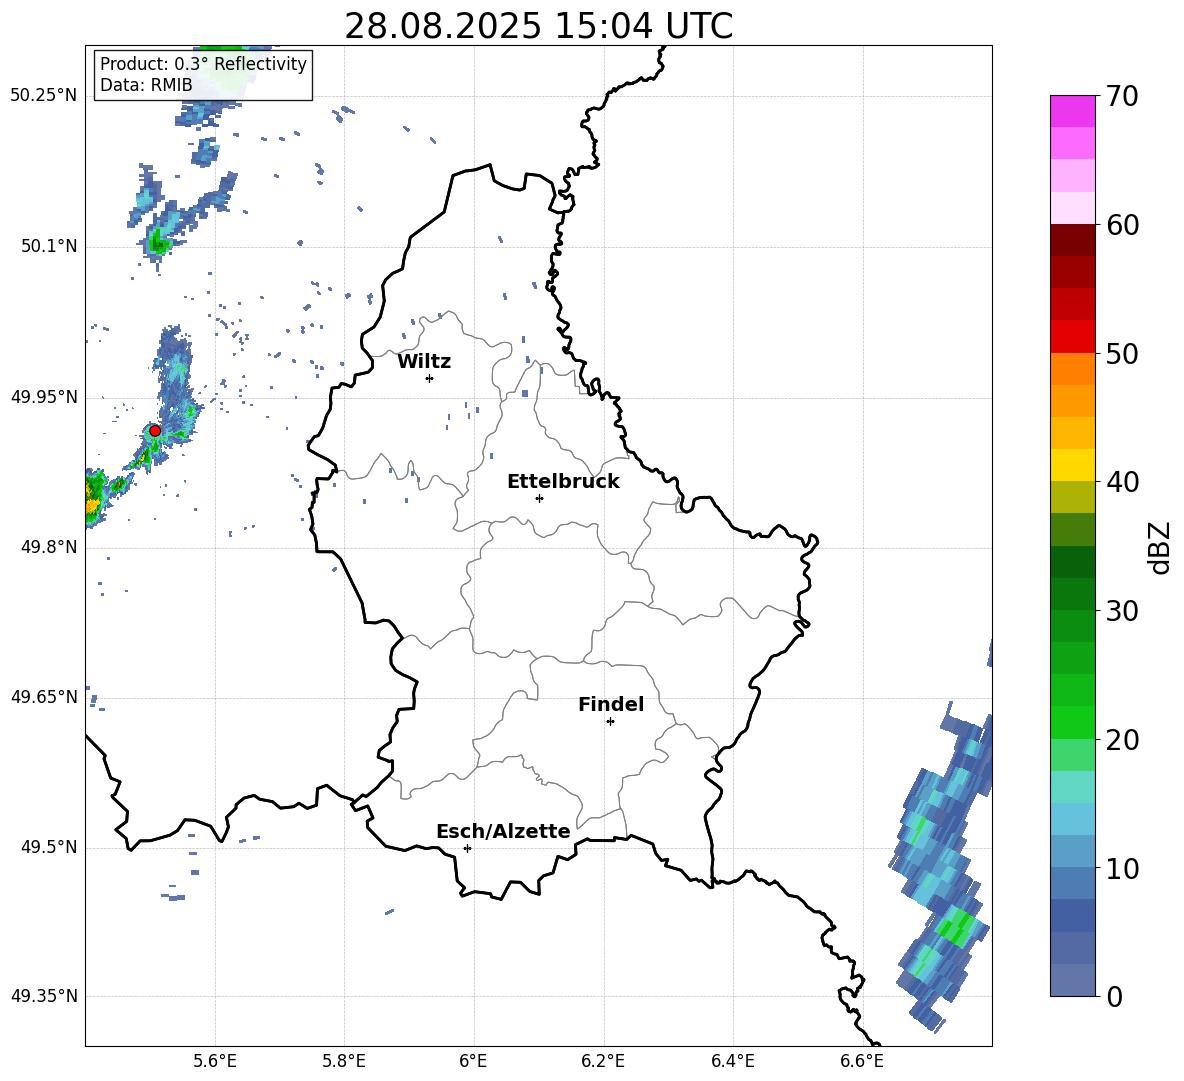The height and width of the screenshot is (1081, 1184).
Task: Click the dark maroon colorbar segment below 60
Action: [1072, 240]
